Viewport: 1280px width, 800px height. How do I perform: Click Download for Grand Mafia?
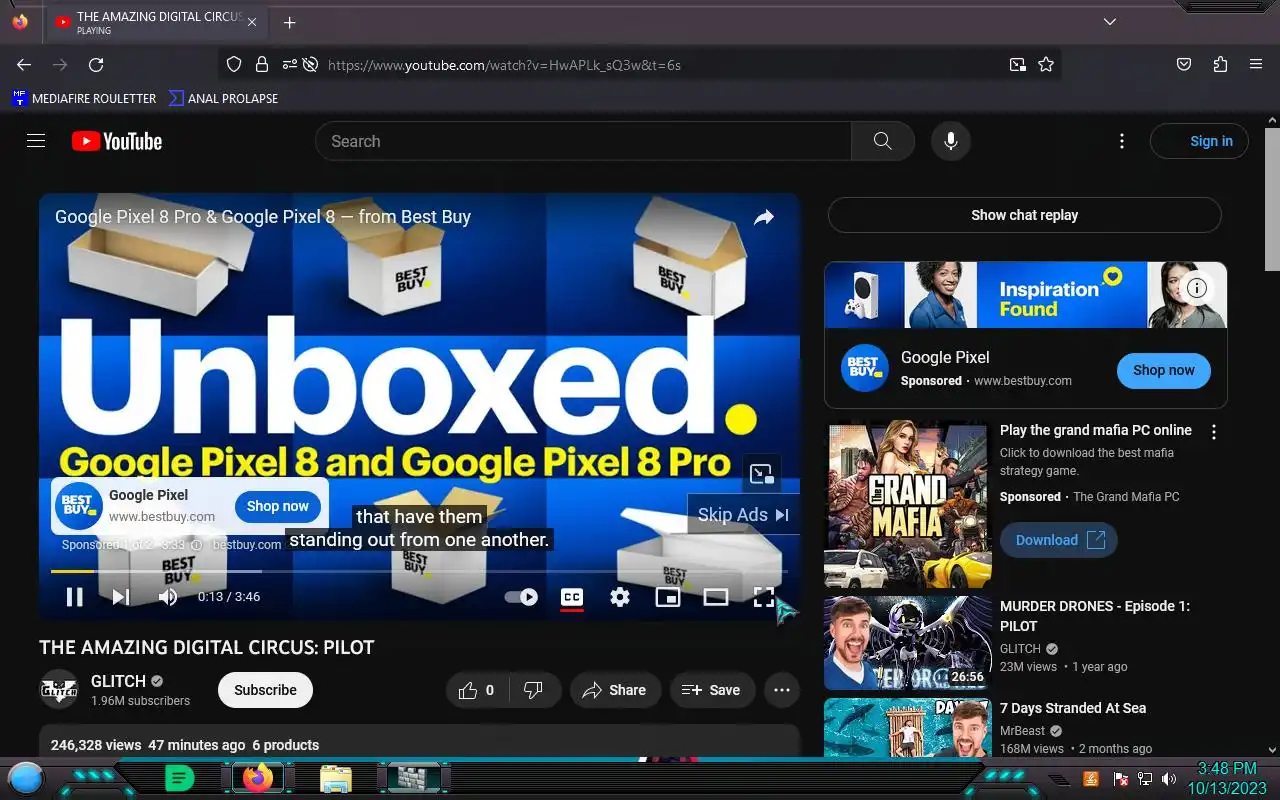[1059, 540]
